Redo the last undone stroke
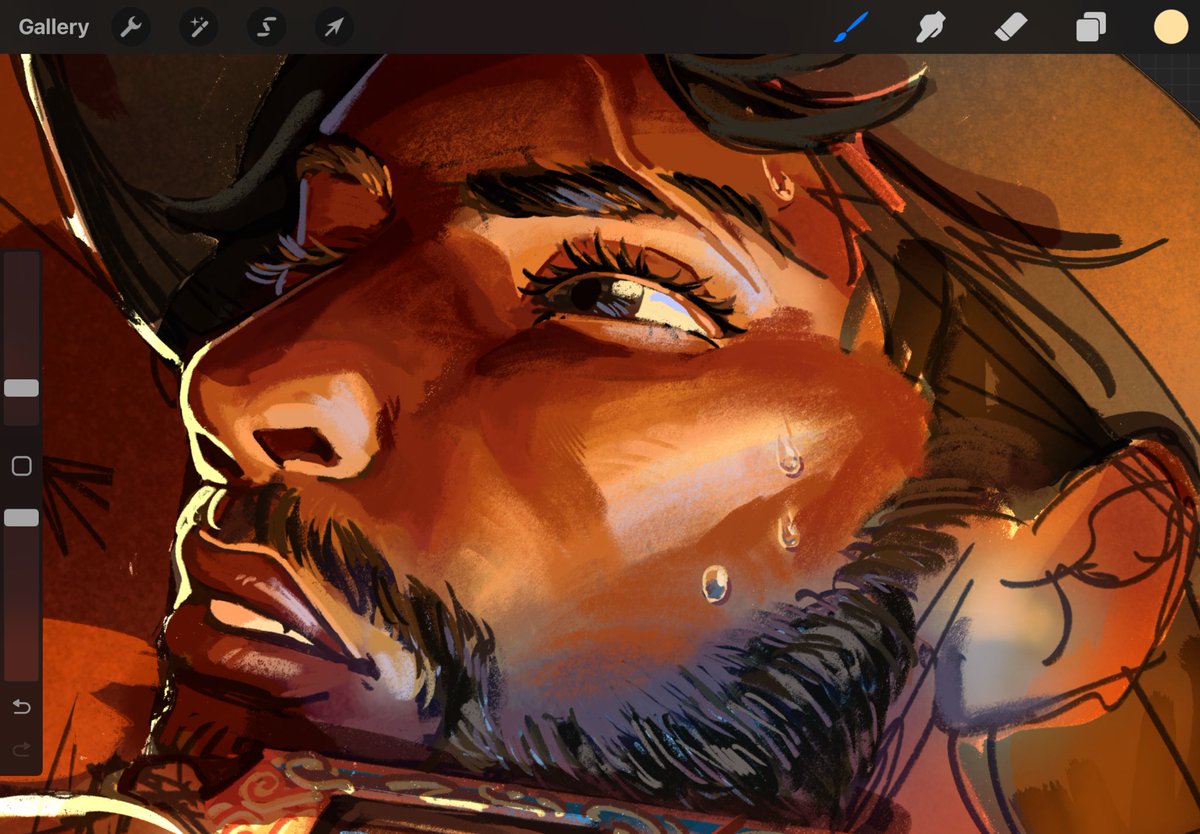Viewport: 1200px width, 834px height. pyautogui.click(x=21, y=749)
